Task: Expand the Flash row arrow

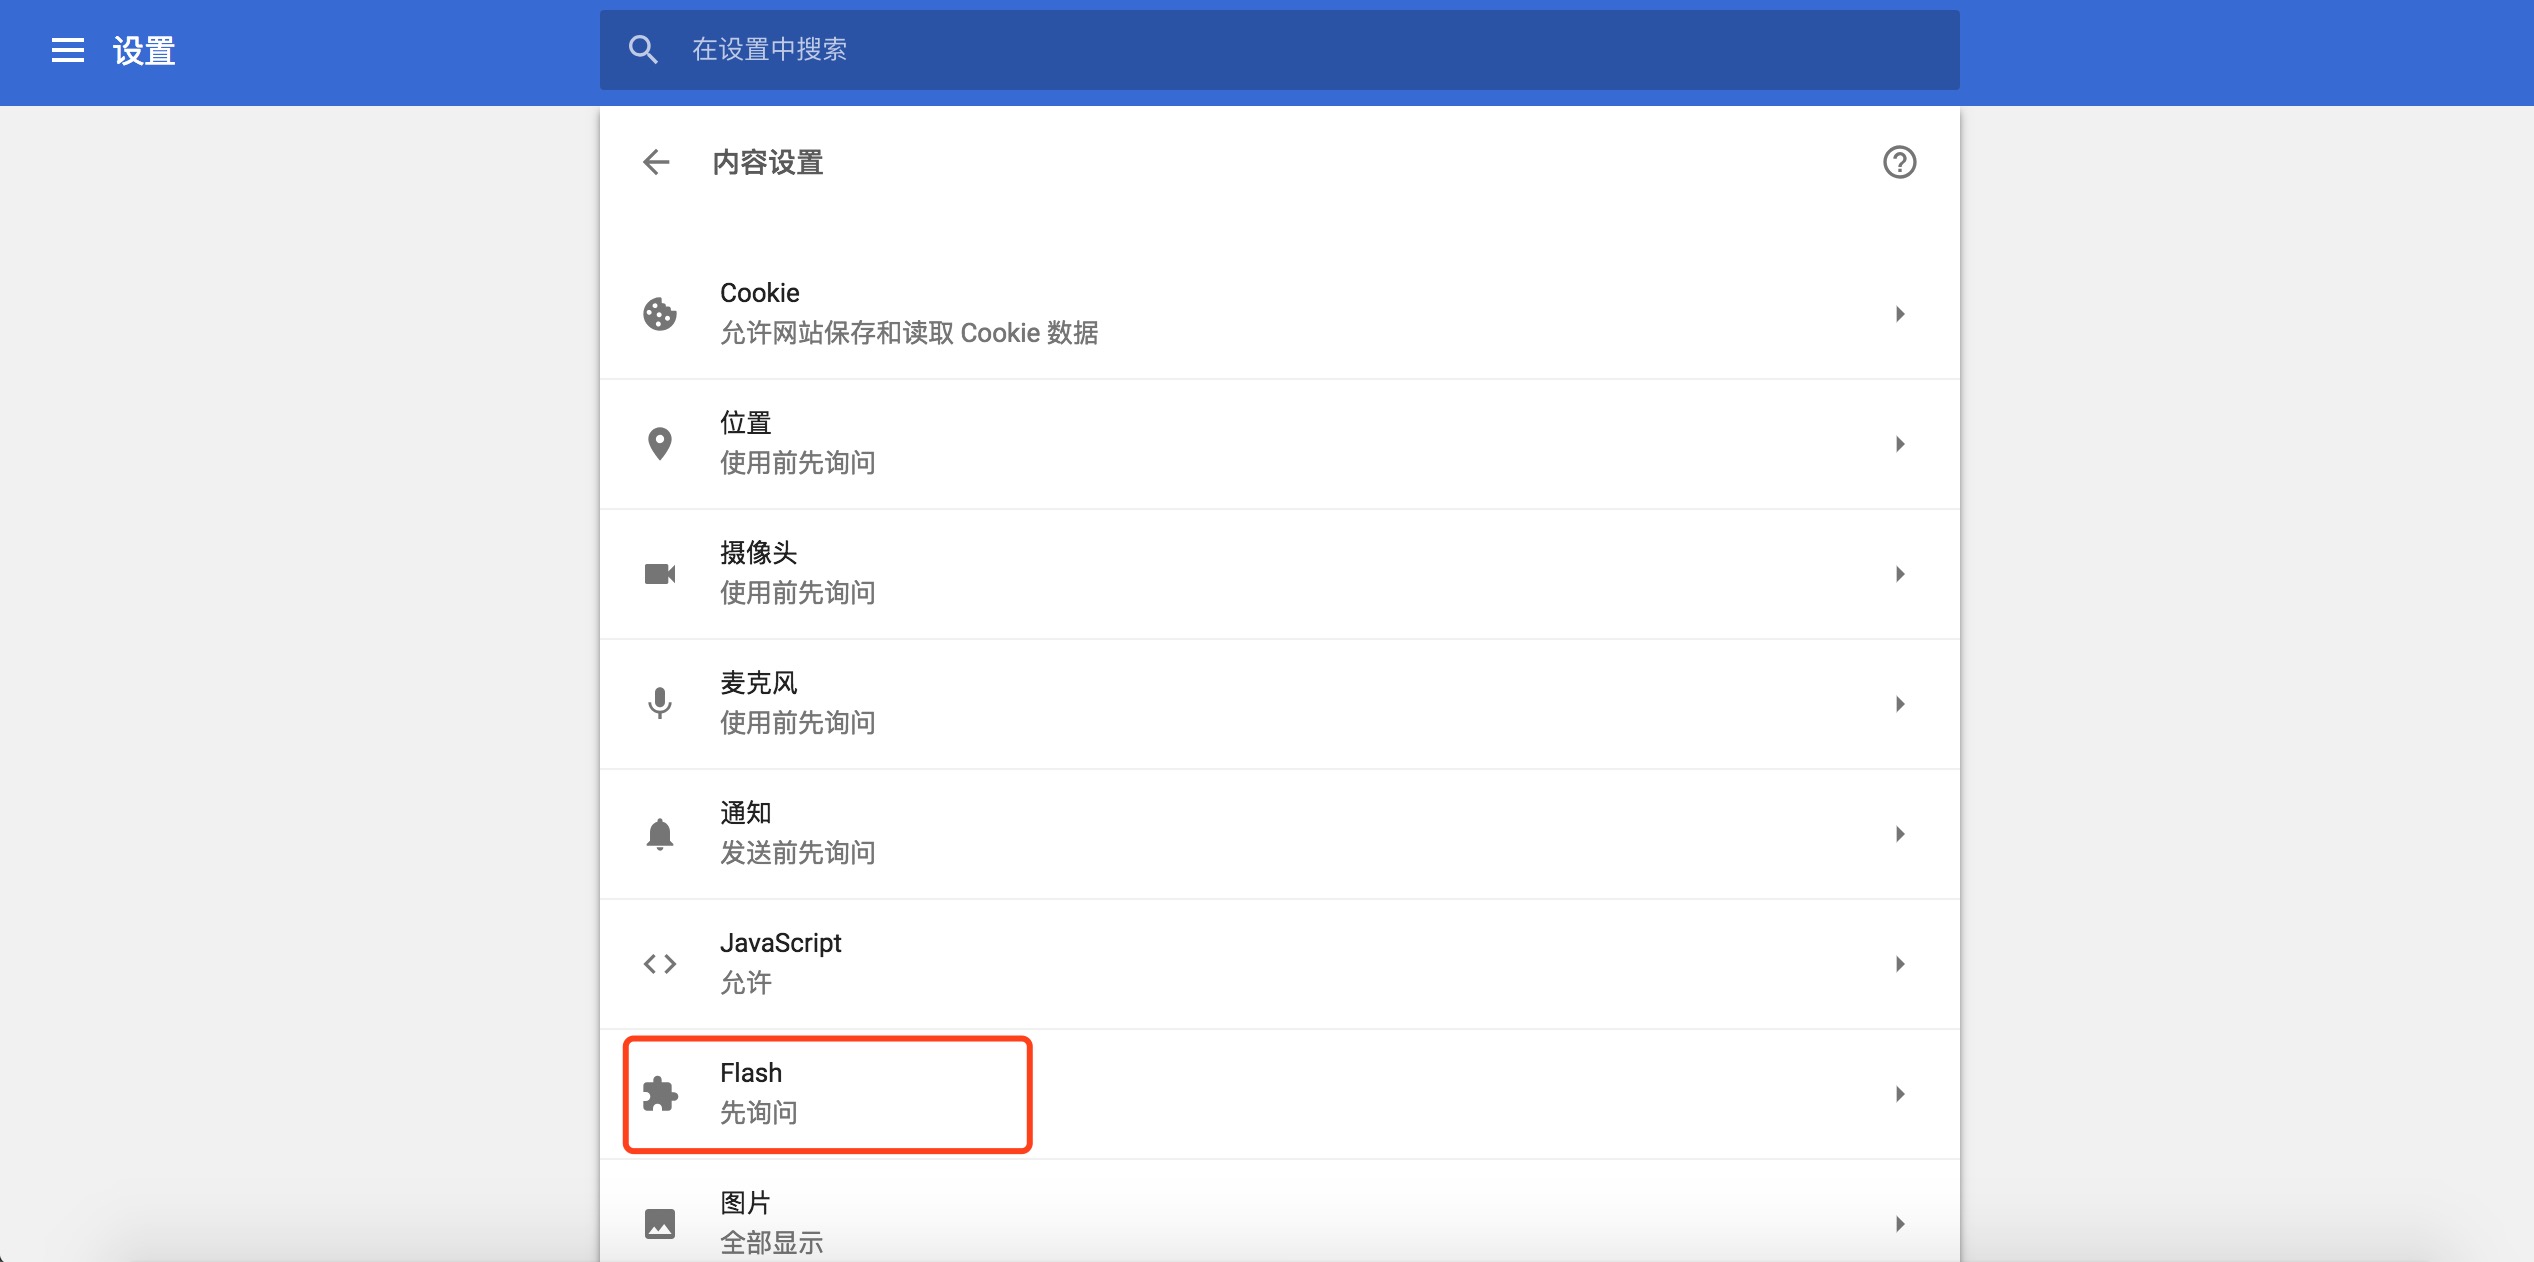Action: pos(1900,1094)
